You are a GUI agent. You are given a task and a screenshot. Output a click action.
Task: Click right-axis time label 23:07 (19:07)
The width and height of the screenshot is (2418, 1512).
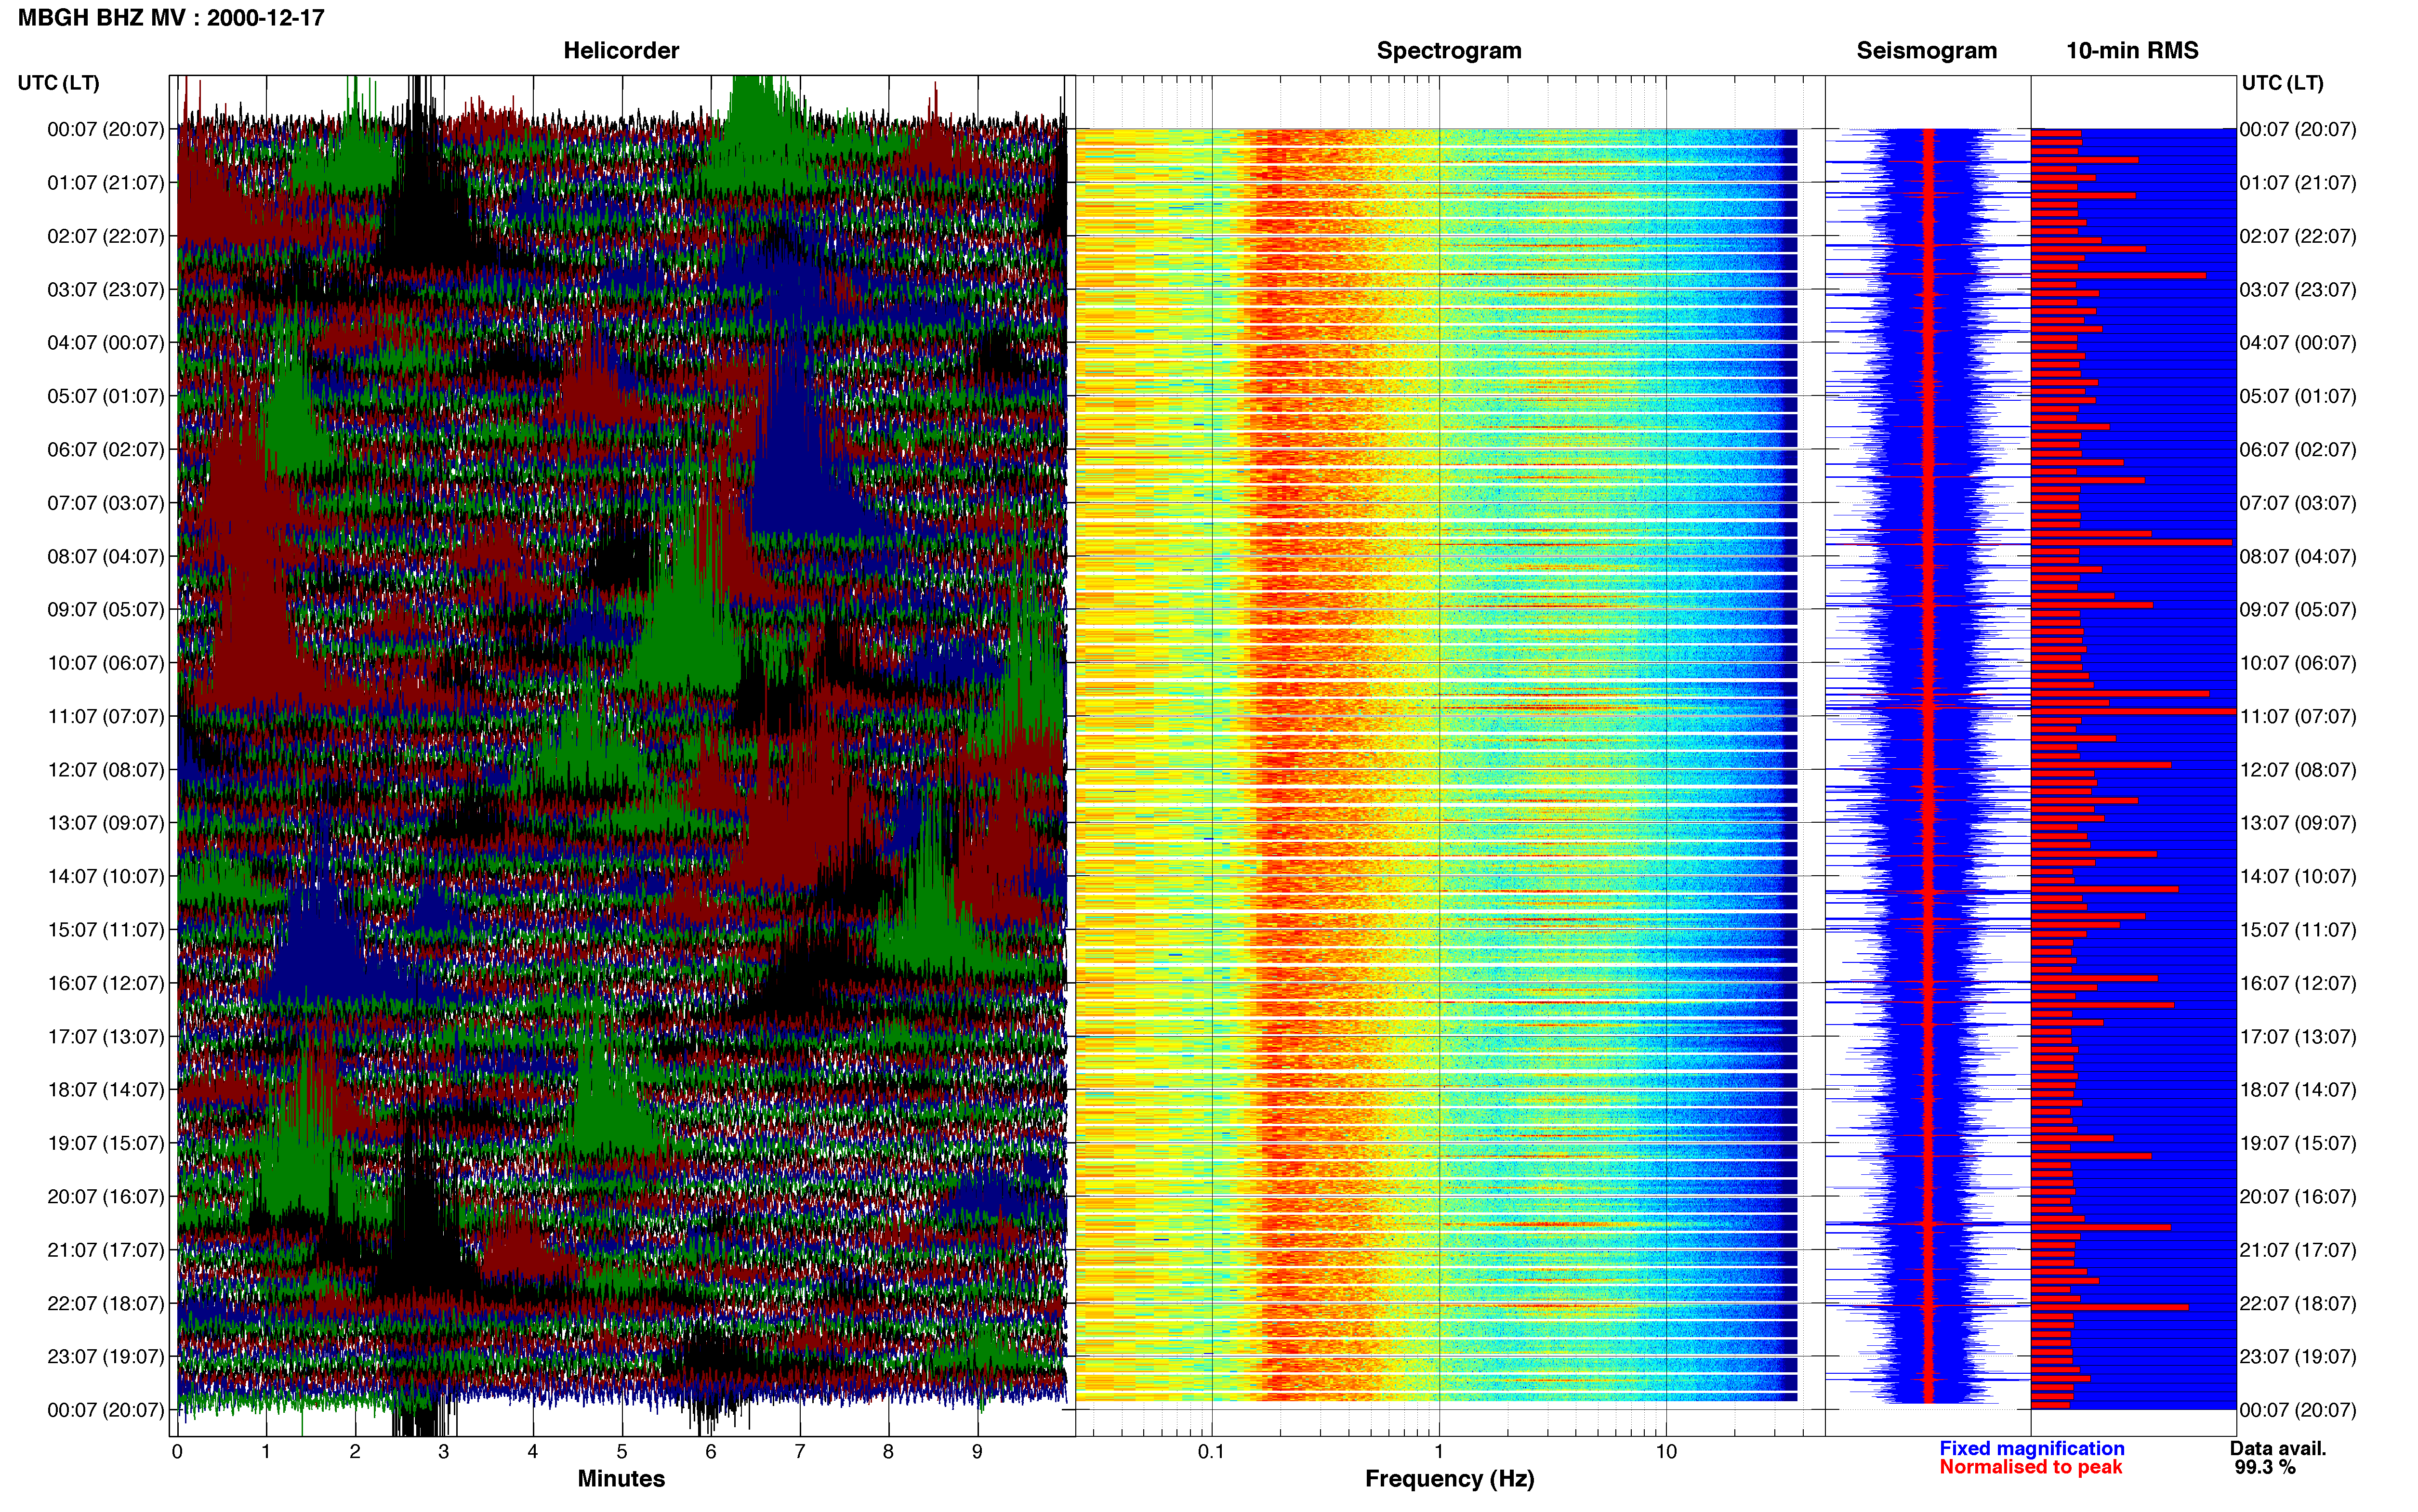click(x=2298, y=1356)
